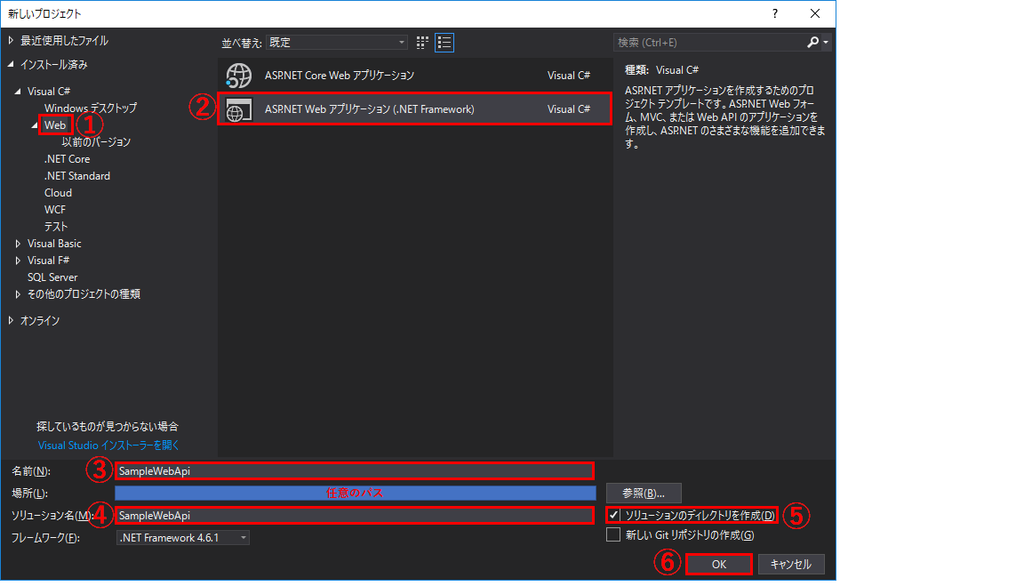
Task: Select the Test category
Action: [x=56, y=227]
